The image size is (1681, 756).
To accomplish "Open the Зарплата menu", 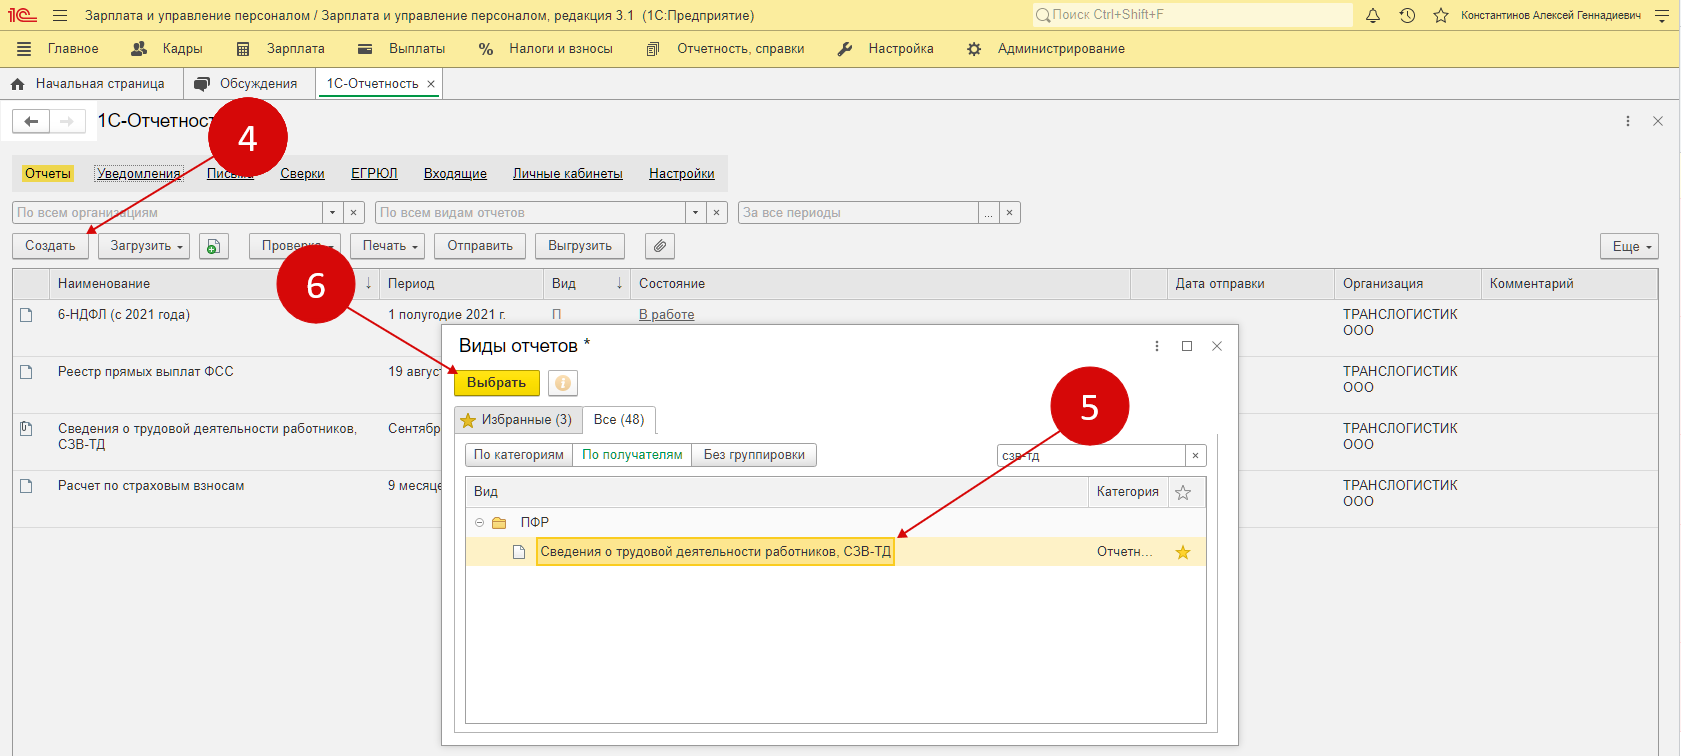I will tap(296, 49).
